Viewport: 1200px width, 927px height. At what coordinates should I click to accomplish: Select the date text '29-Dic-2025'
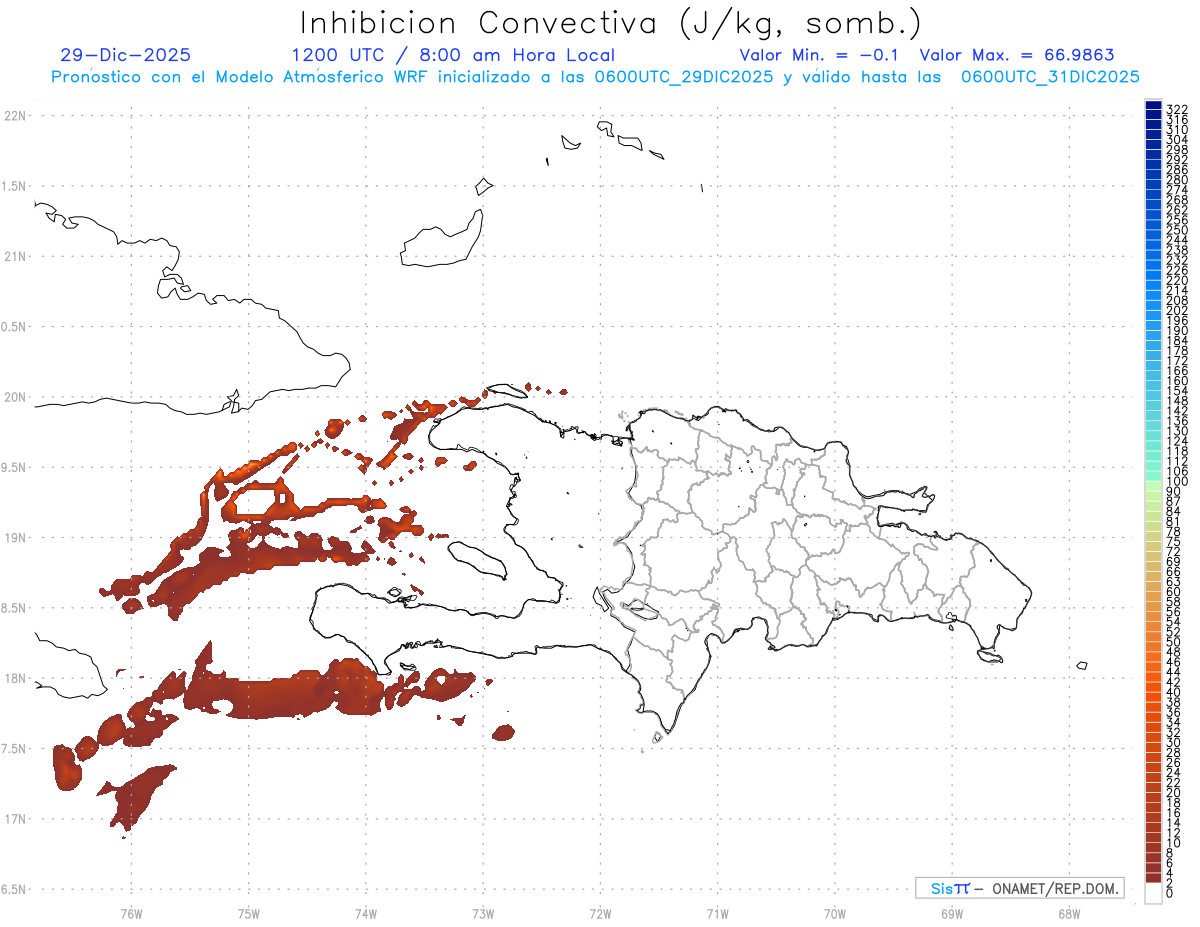click(125, 55)
